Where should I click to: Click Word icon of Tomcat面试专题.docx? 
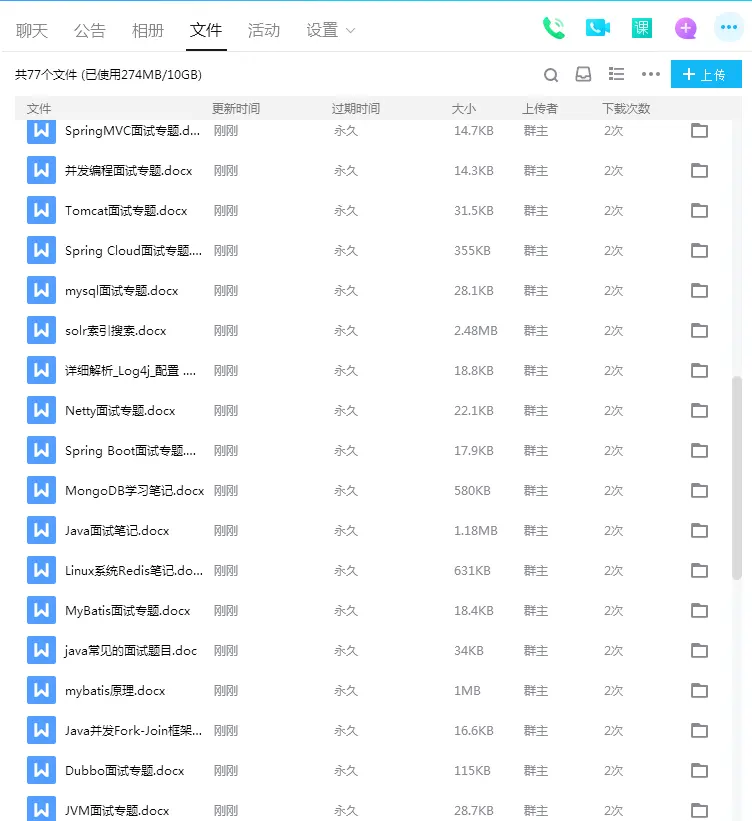[x=41, y=210]
